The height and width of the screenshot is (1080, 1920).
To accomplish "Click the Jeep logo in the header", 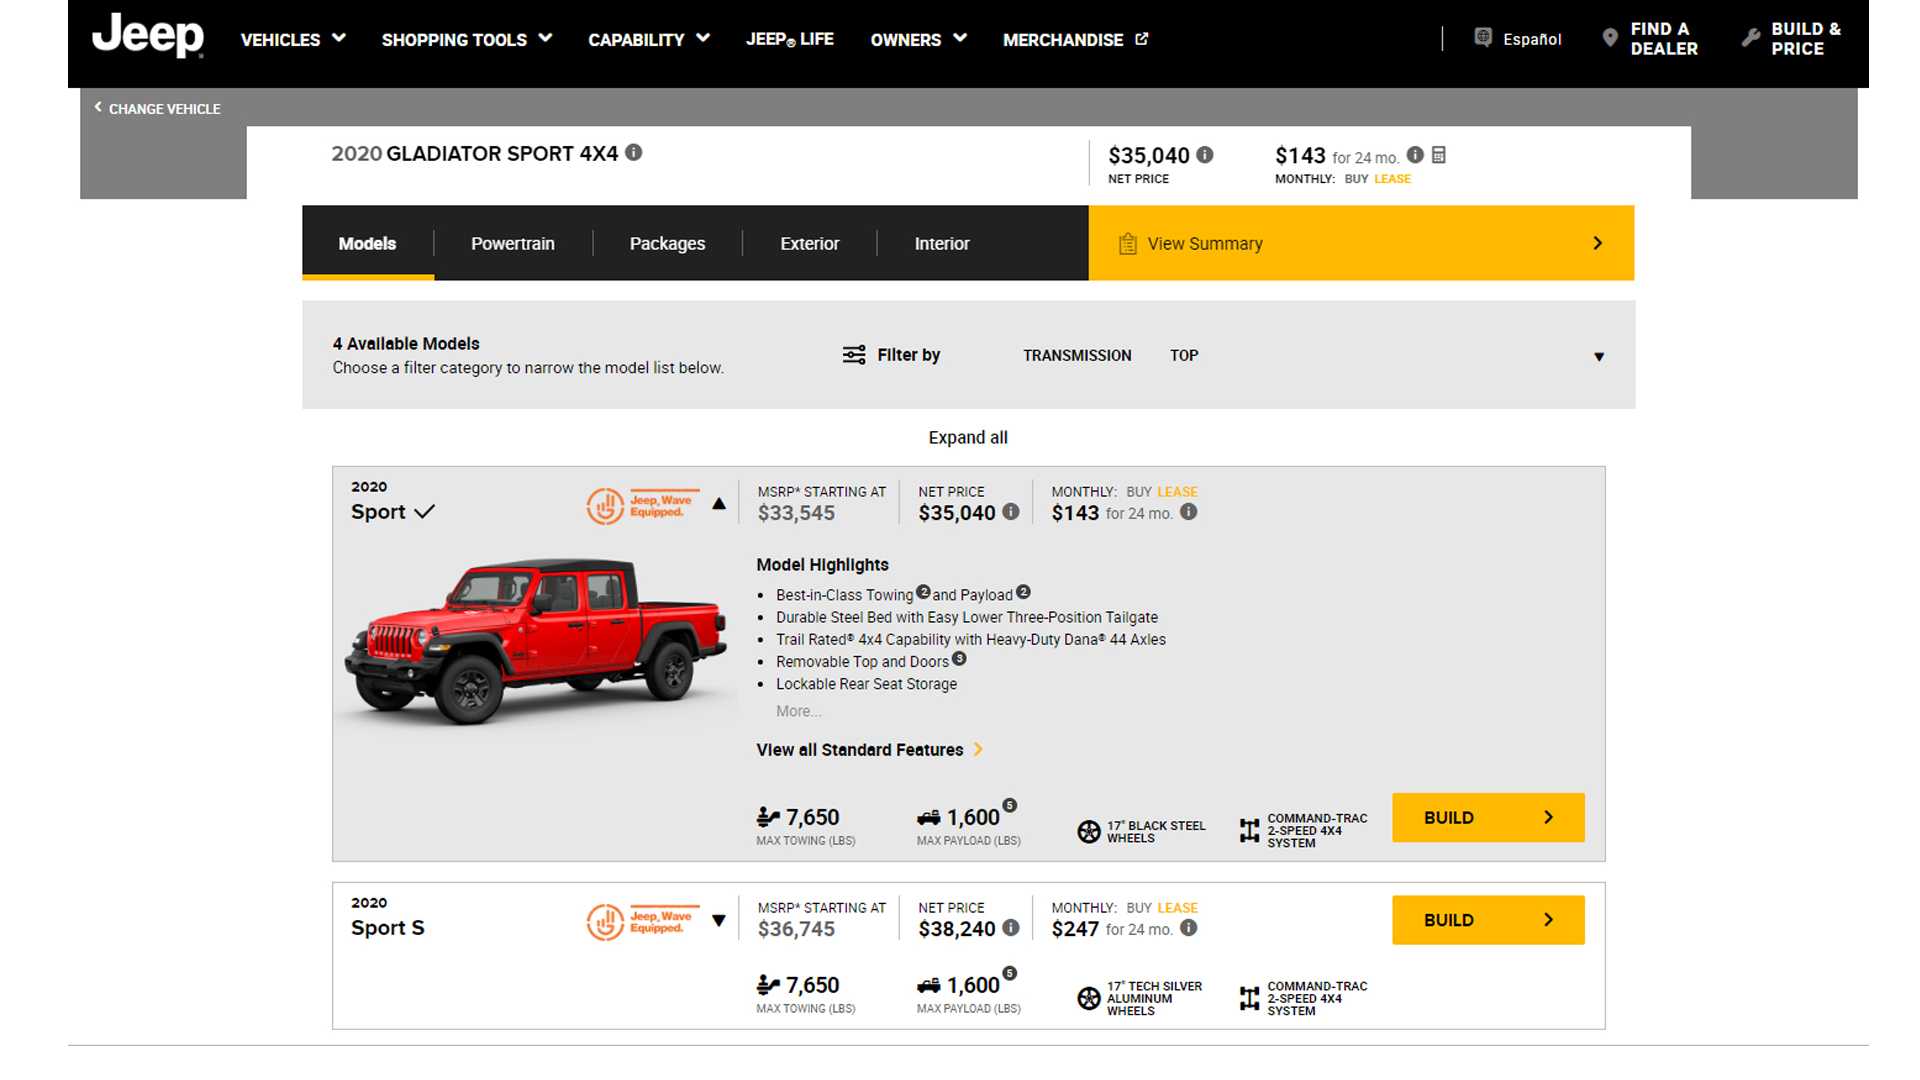I will point(148,36).
